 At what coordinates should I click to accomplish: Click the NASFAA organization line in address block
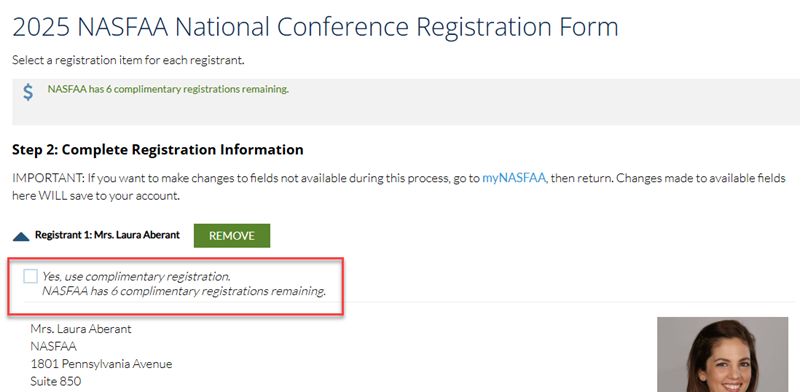coord(54,347)
